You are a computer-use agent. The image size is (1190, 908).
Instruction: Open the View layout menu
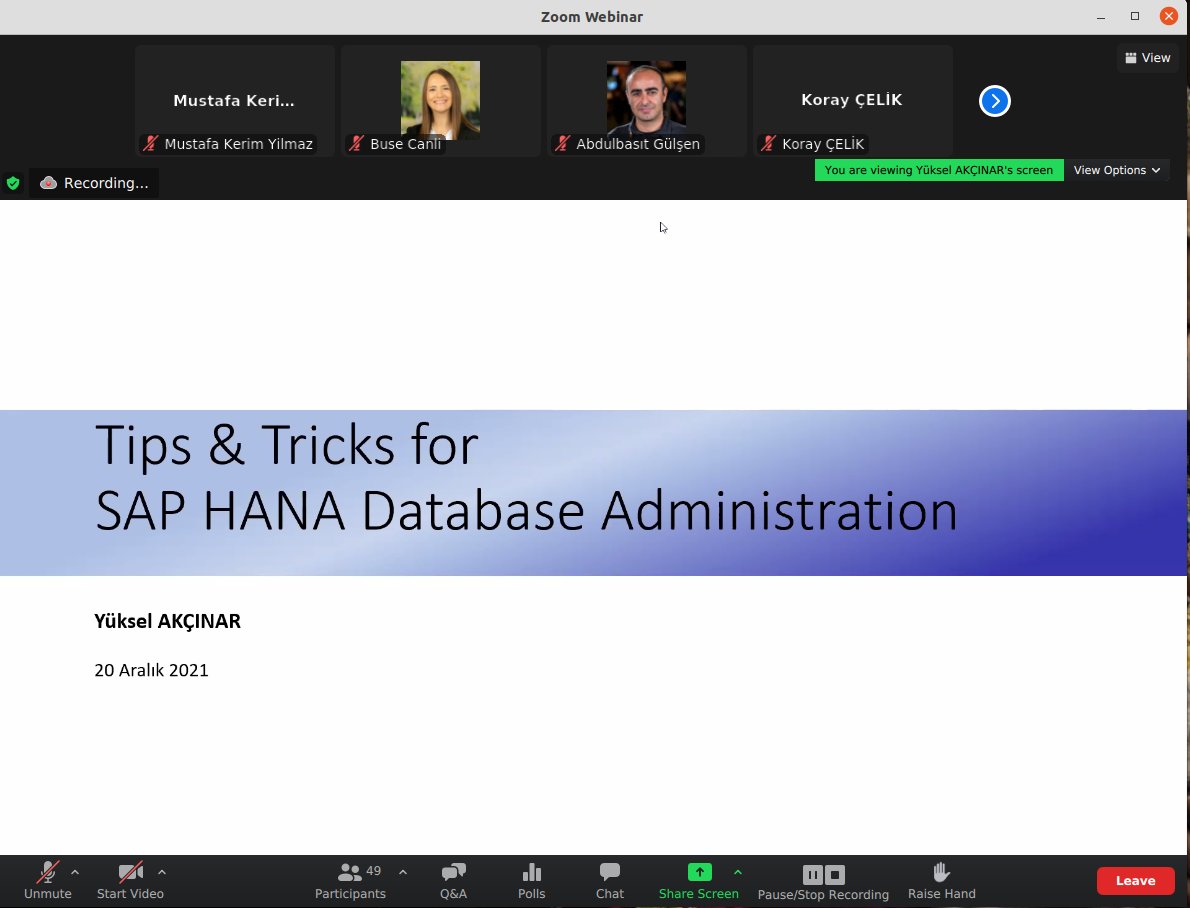coord(1148,58)
